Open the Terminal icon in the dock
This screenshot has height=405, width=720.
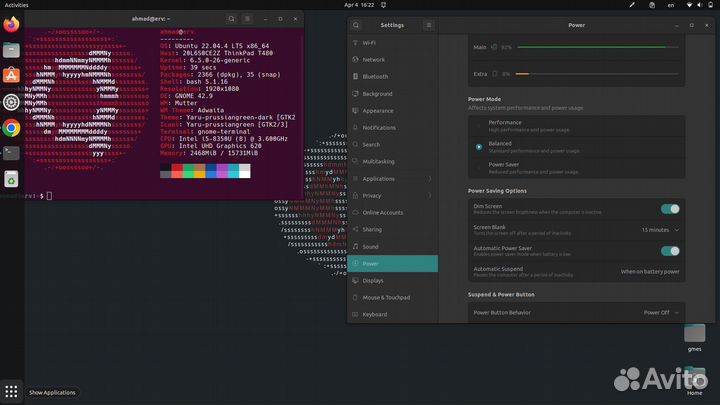11,153
